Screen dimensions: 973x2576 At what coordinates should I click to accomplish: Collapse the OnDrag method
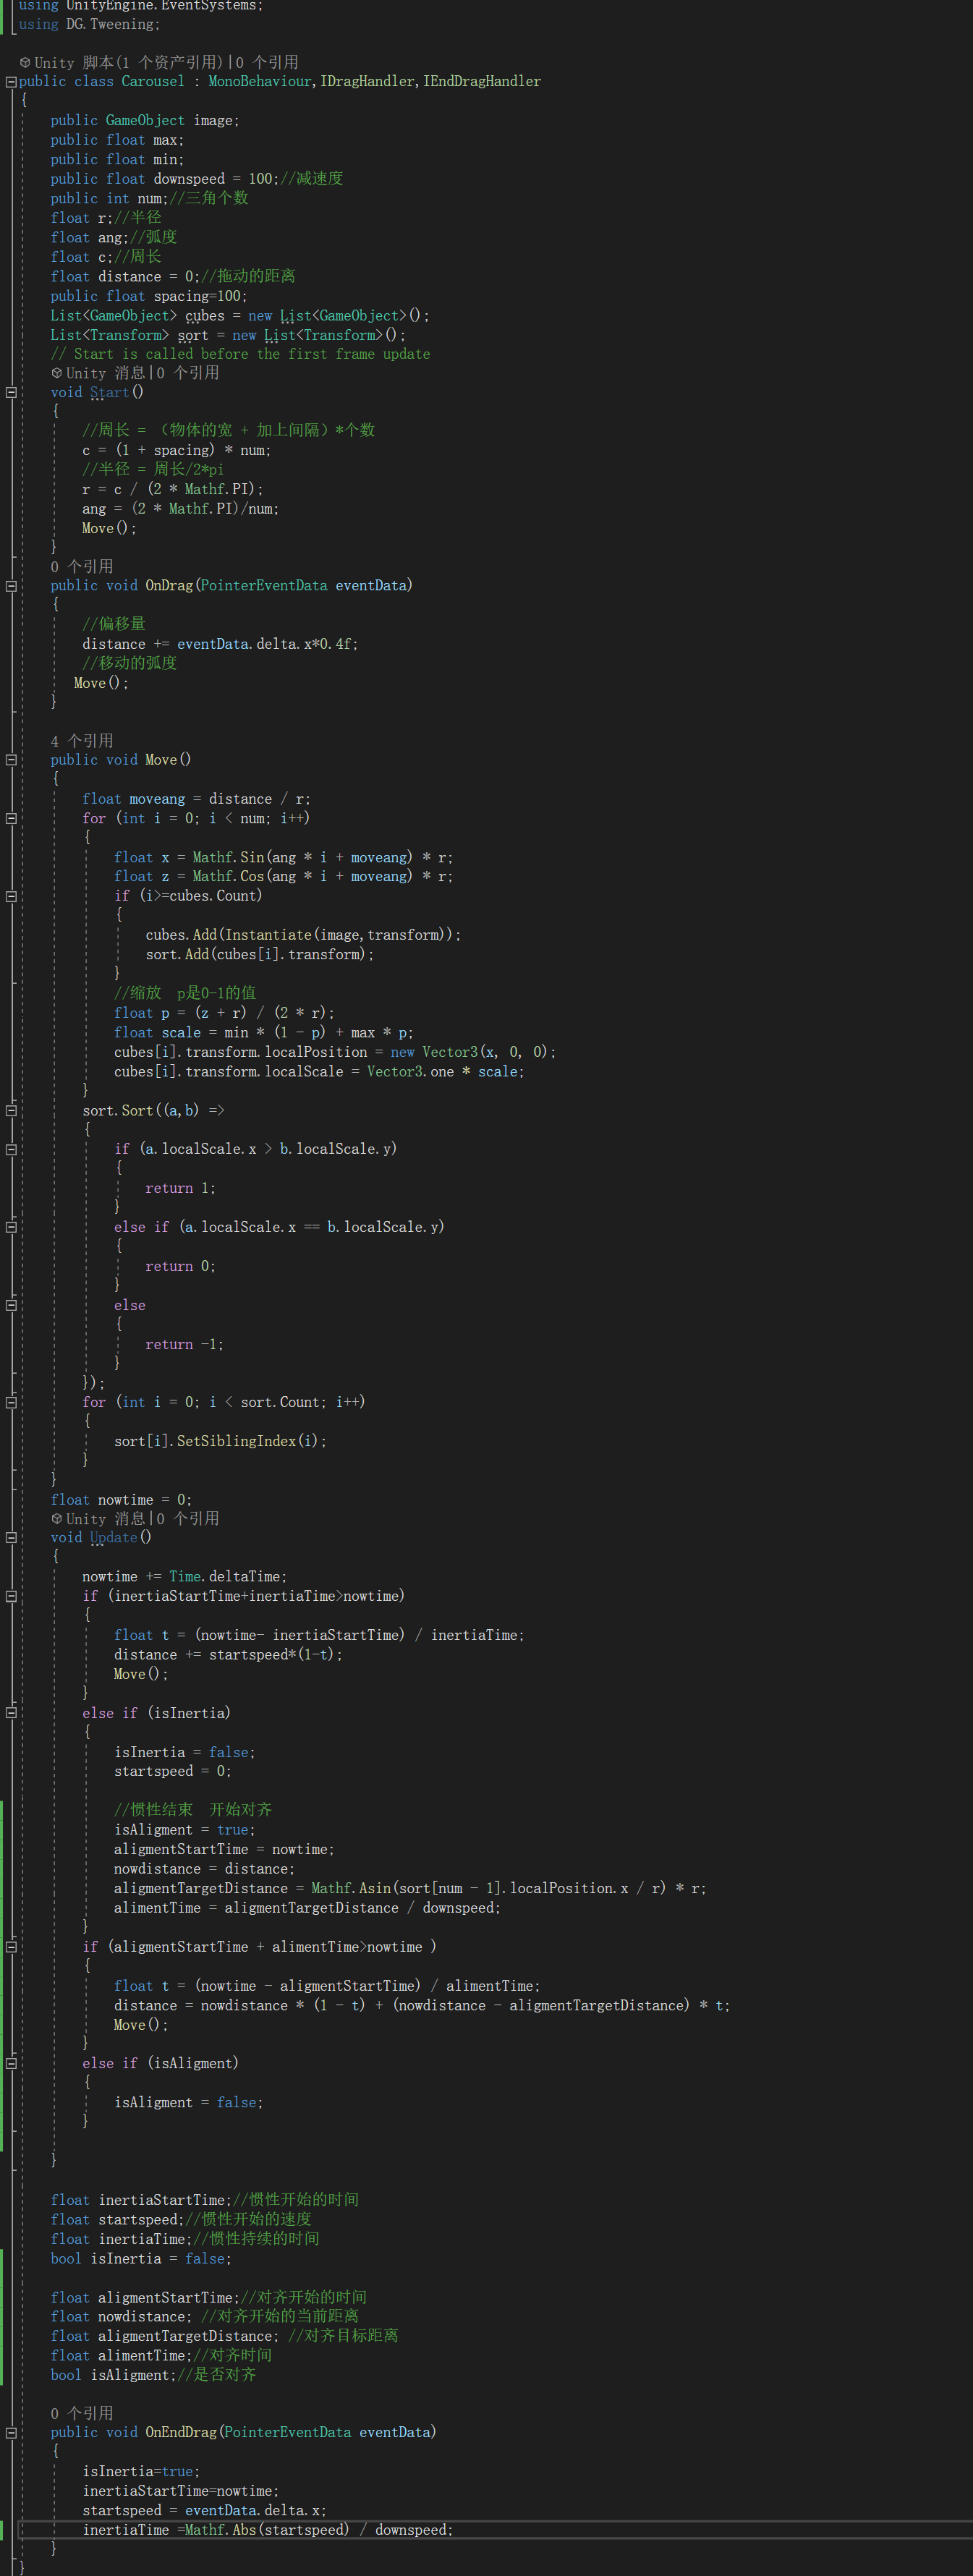pos(11,586)
